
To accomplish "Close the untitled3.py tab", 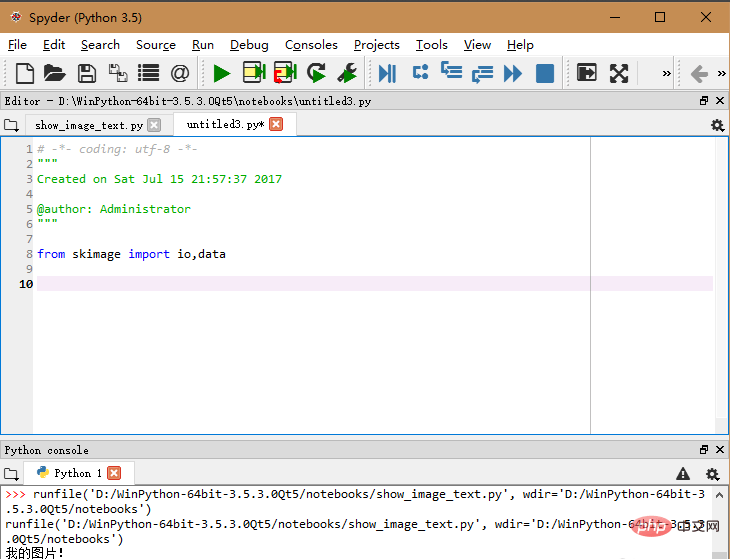I will tap(276, 124).
